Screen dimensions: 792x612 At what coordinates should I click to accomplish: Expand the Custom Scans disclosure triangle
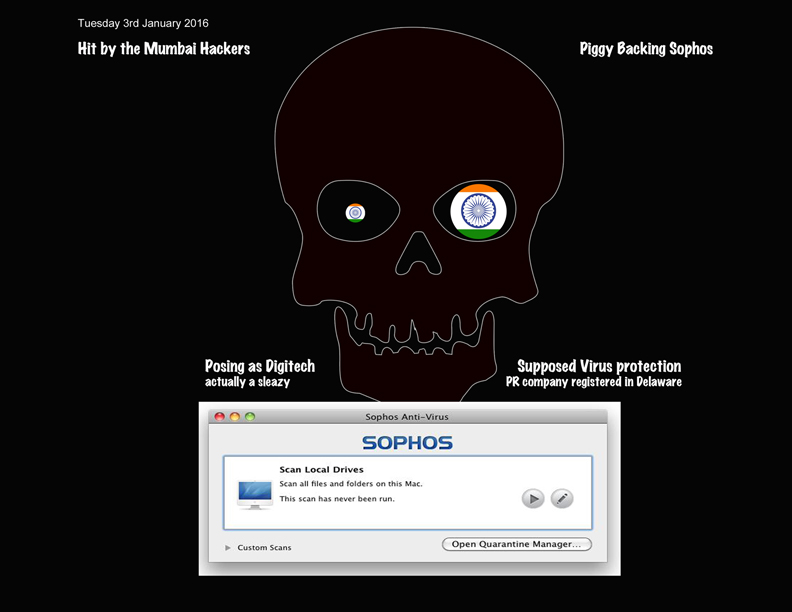click(x=228, y=548)
